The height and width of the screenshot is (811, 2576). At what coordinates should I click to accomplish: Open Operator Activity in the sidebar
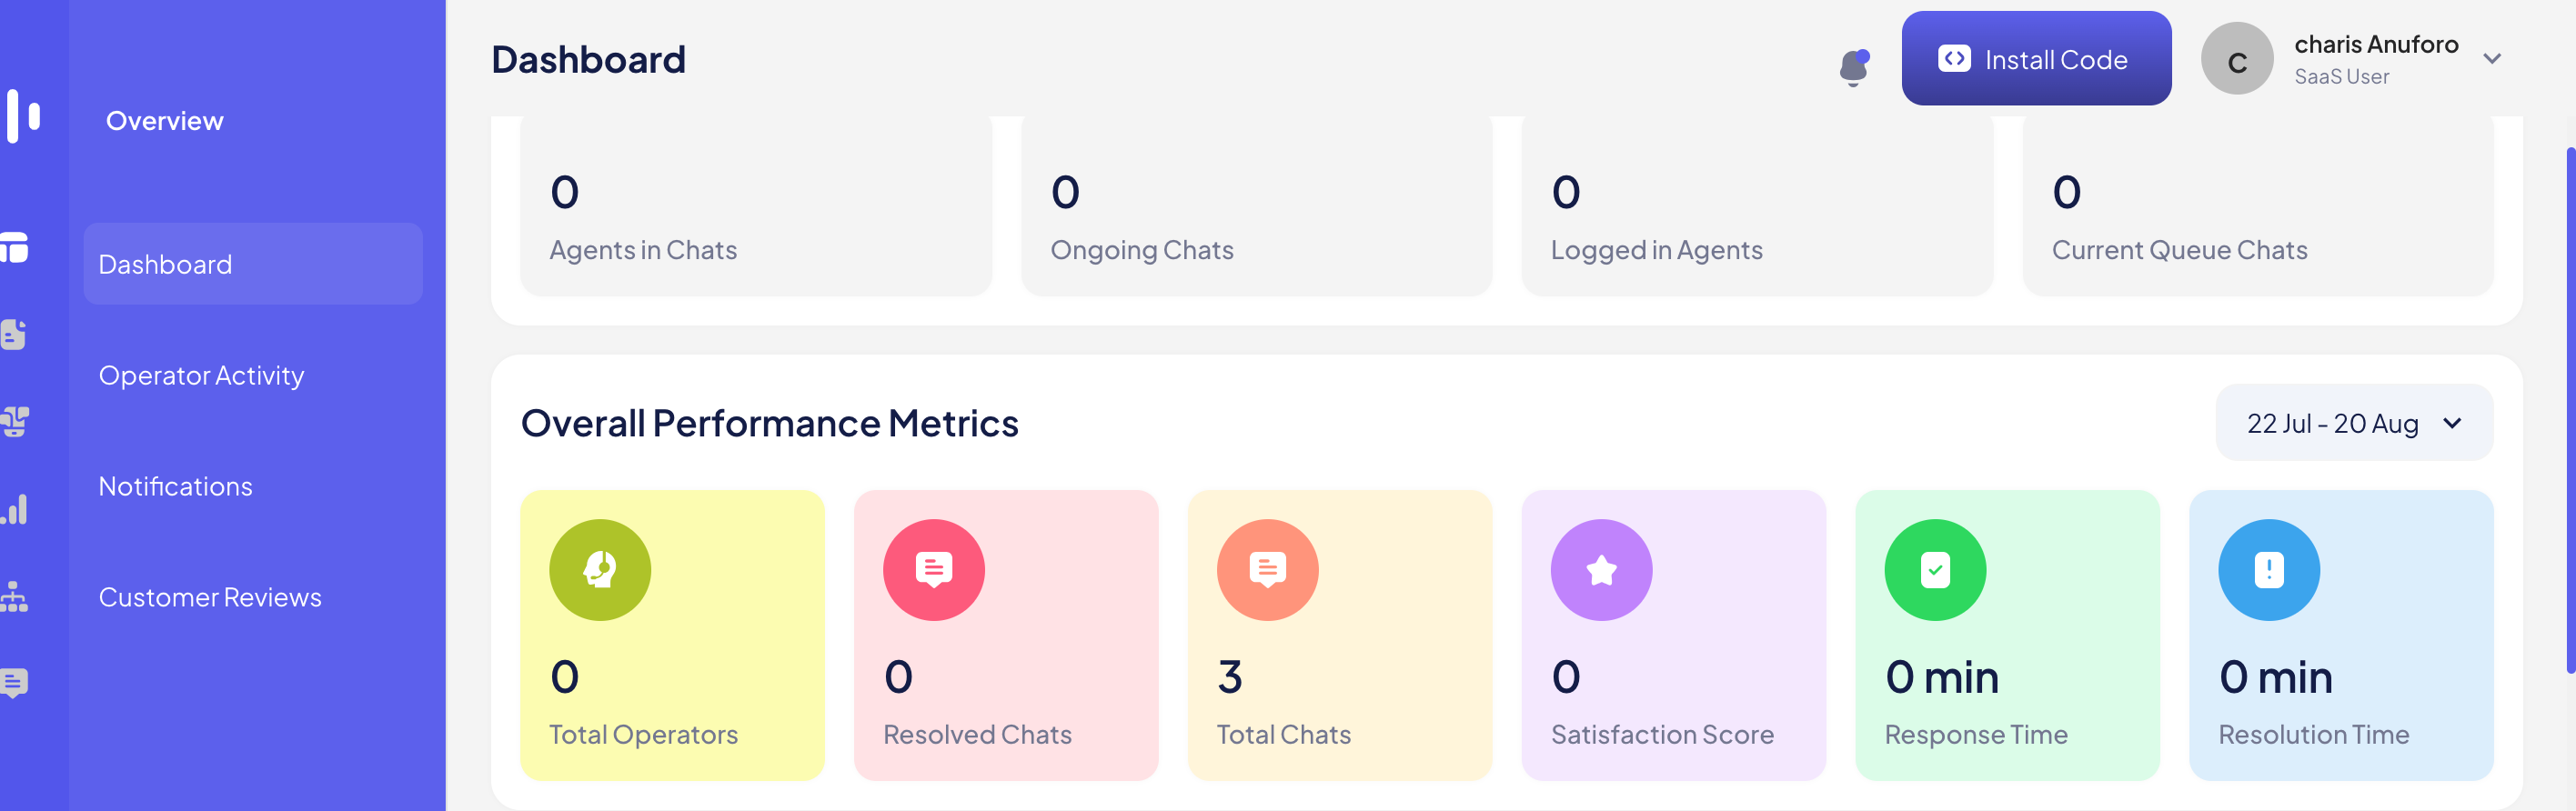201,375
